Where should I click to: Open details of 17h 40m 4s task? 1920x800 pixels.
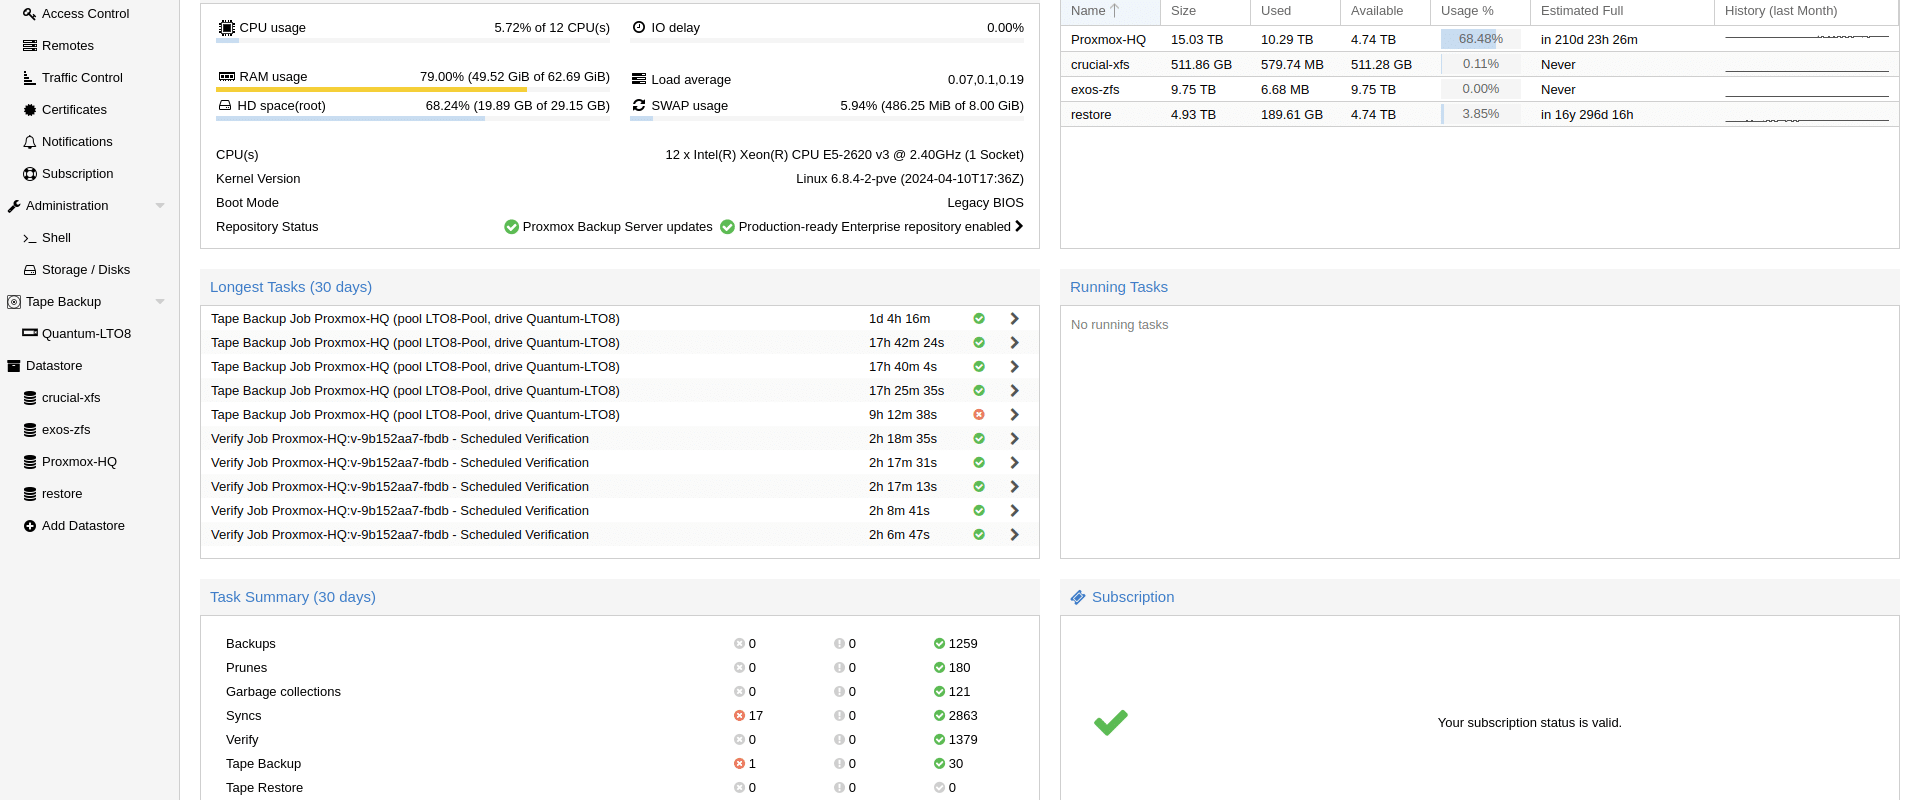1014,367
